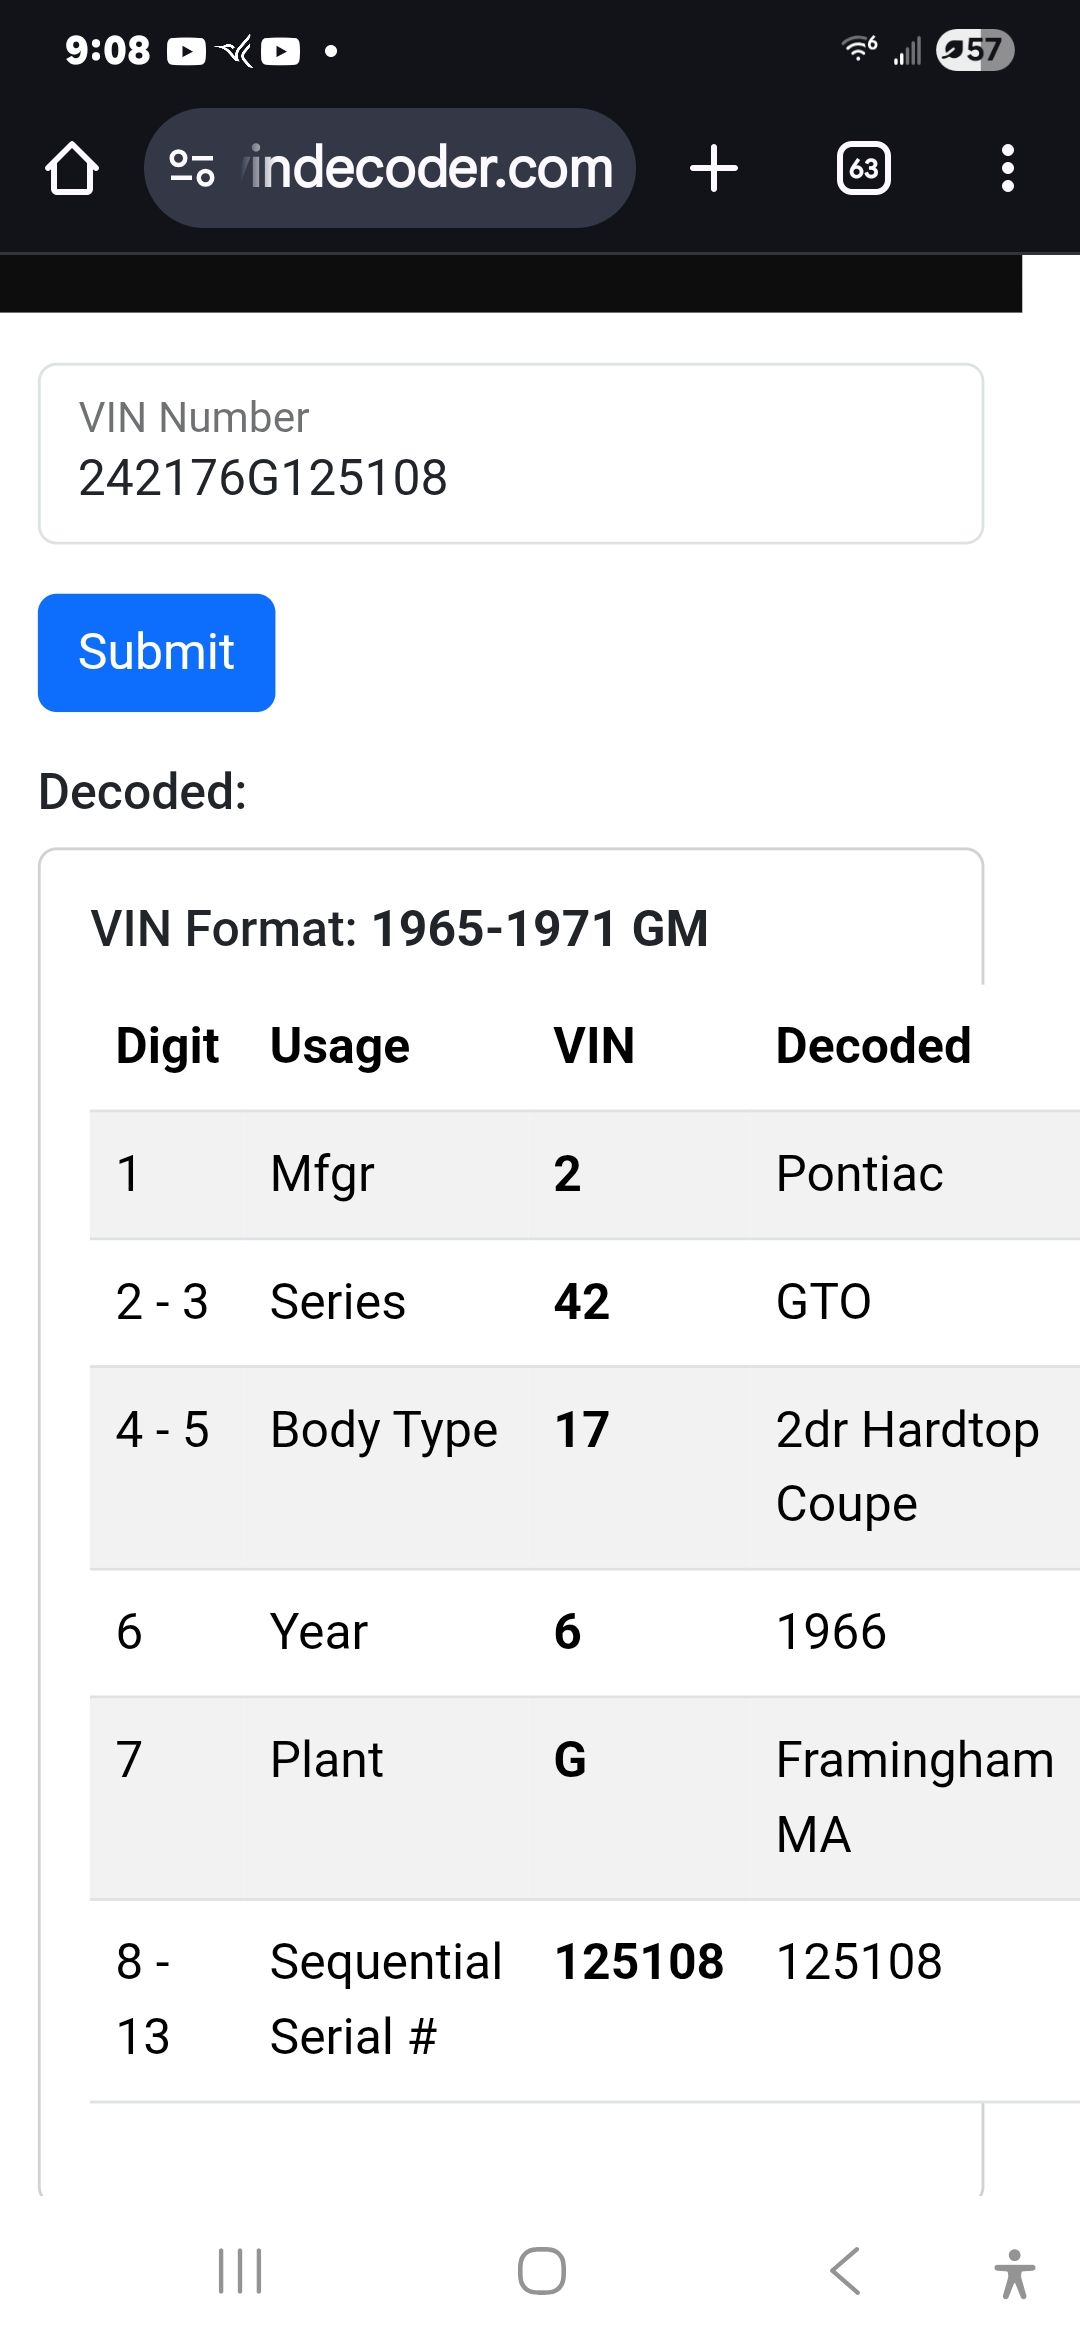
Task: Select the Decoded column header
Action: coord(873,1046)
